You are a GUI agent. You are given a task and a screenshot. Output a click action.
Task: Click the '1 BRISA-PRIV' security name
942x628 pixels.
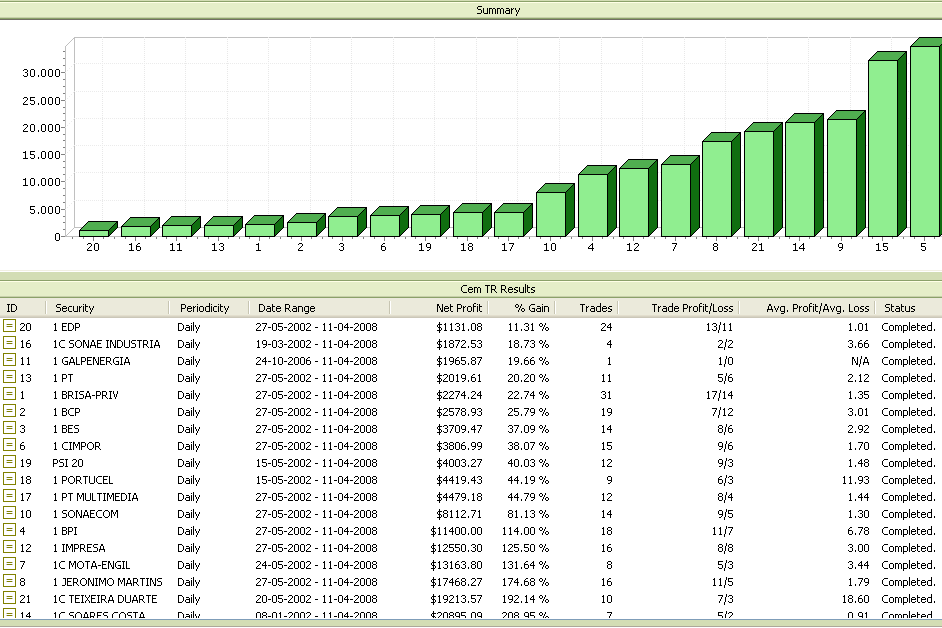tap(85, 395)
